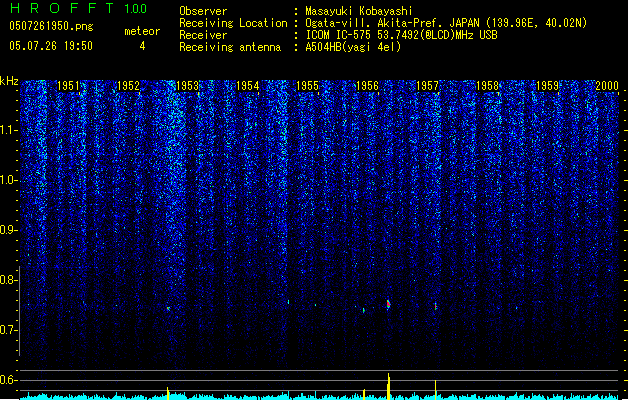629x400 pixels.
Task: Click the red meteor echo after 1956
Action: (x=388, y=305)
